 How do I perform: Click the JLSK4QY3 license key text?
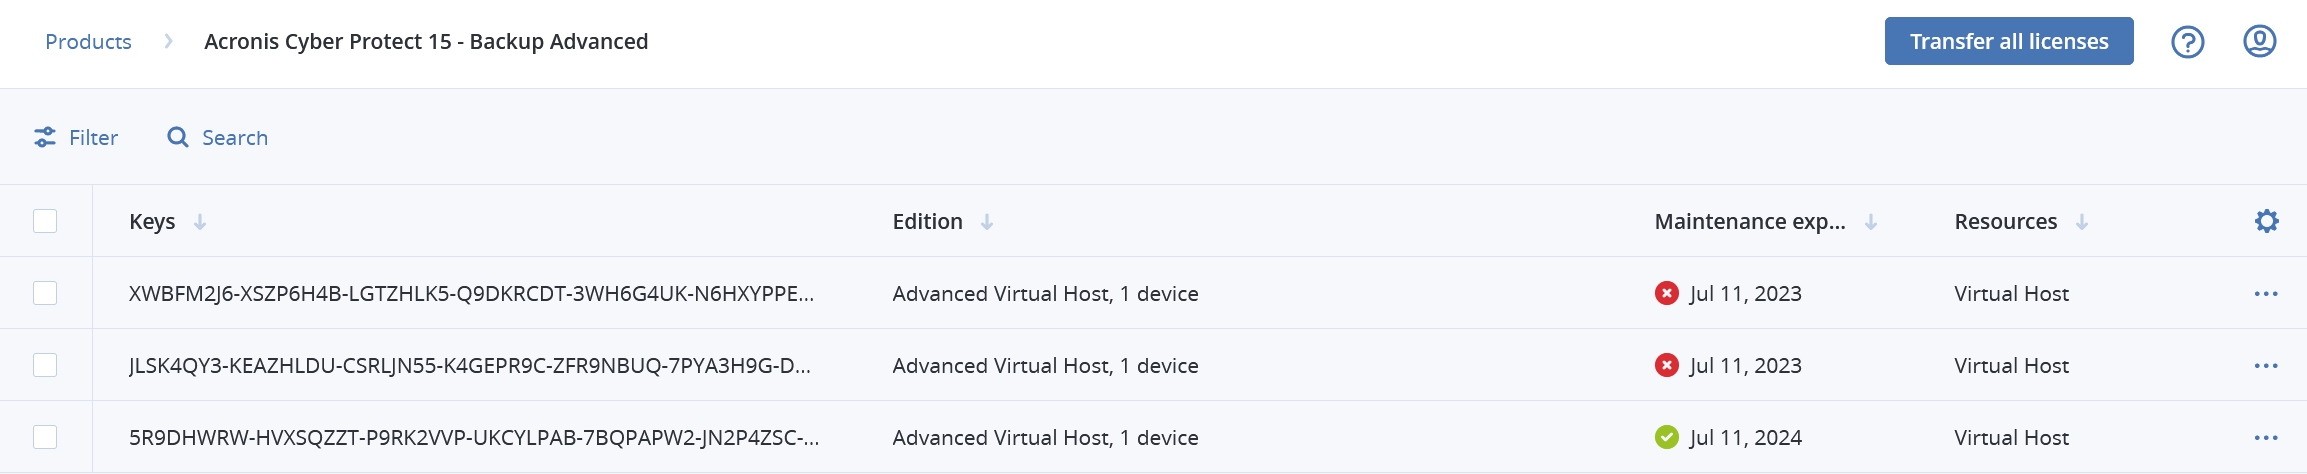tap(469, 366)
